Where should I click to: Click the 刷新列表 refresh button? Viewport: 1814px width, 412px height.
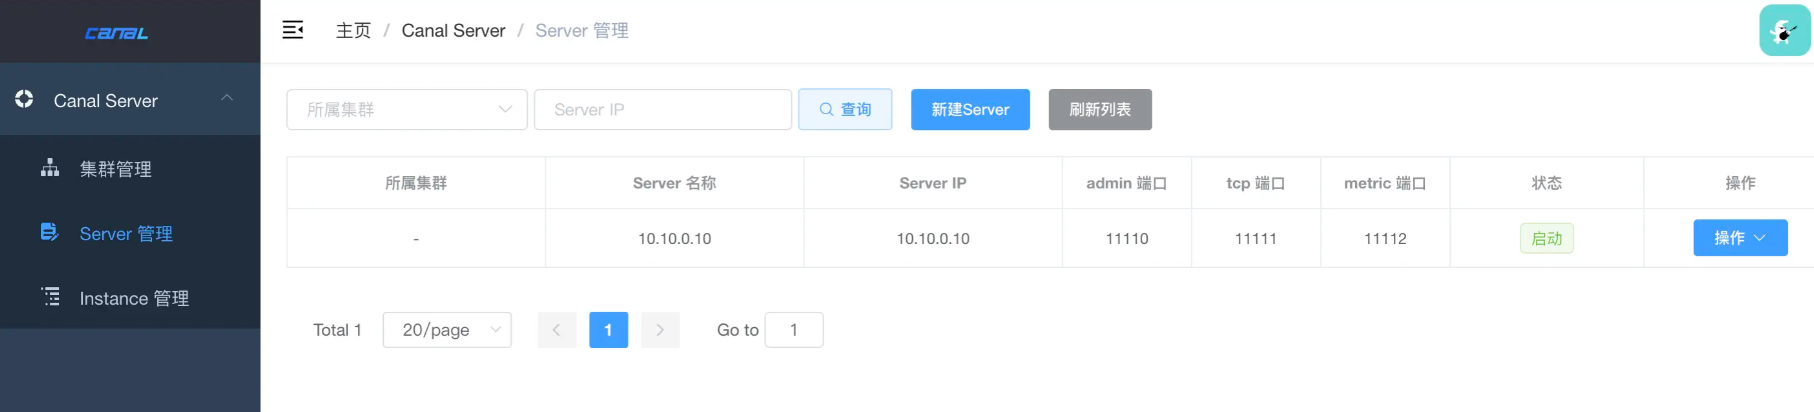(1100, 109)
